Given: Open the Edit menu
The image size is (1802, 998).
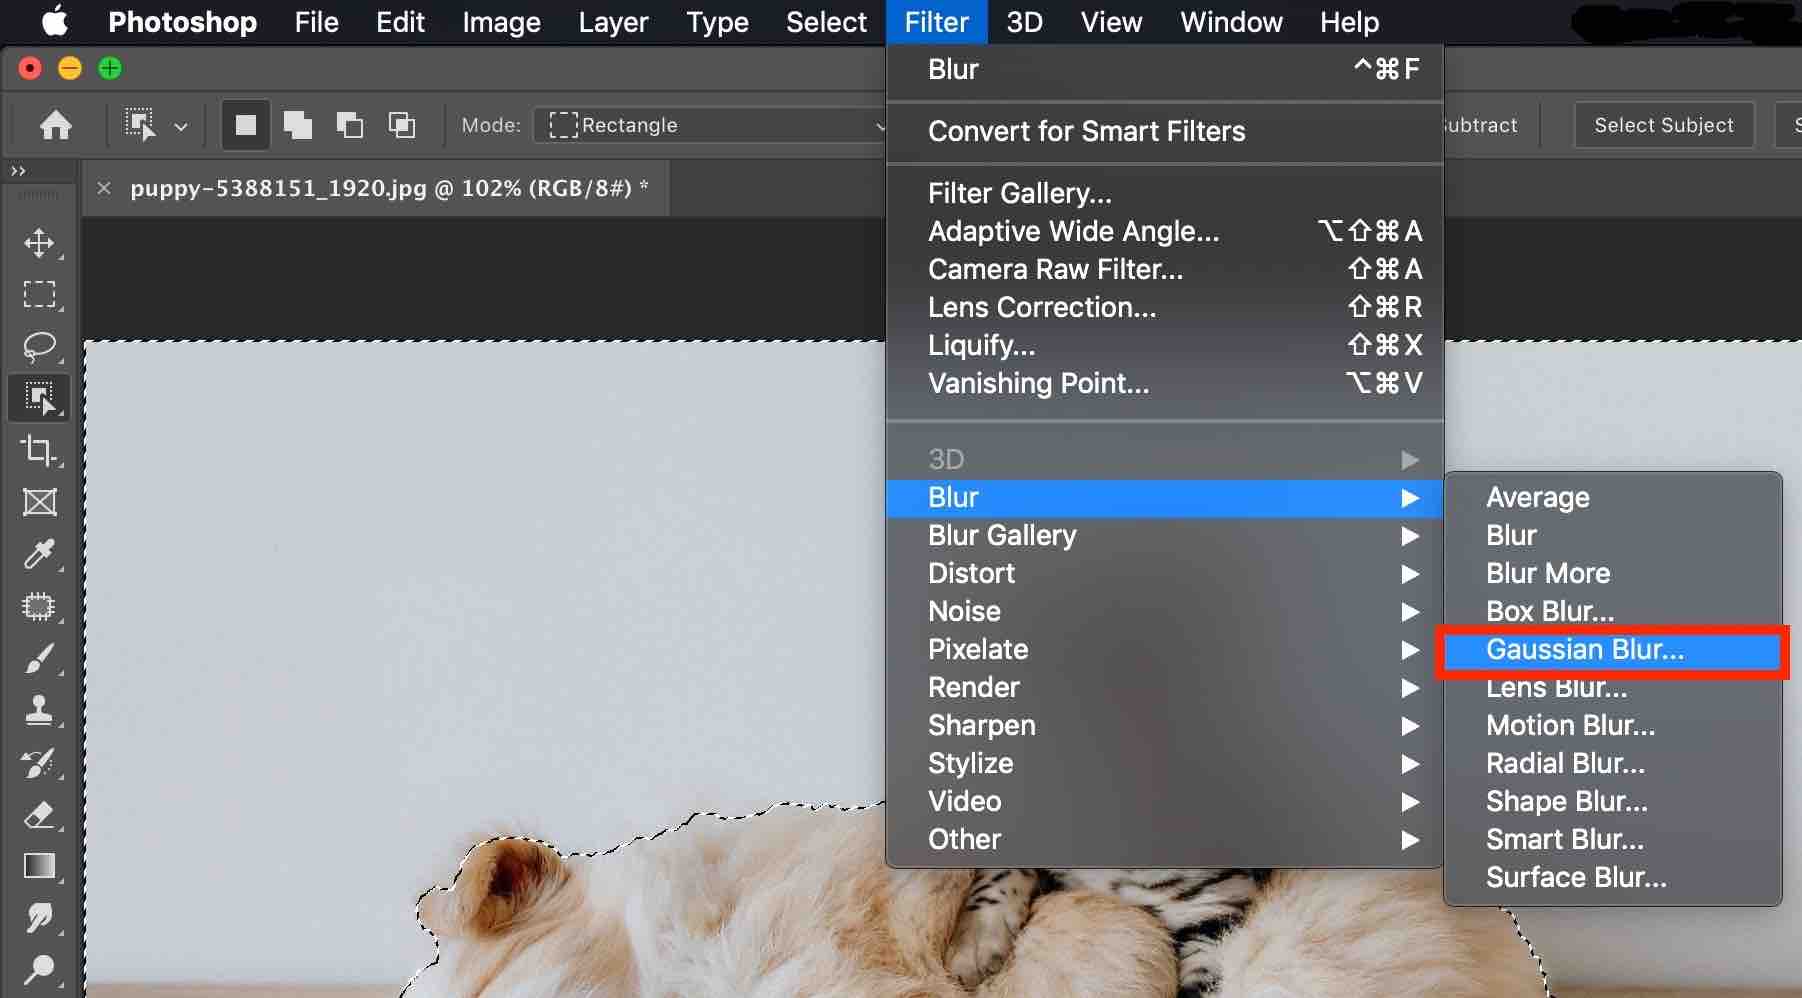Looking at the screenshot, I should coord(400,22).
